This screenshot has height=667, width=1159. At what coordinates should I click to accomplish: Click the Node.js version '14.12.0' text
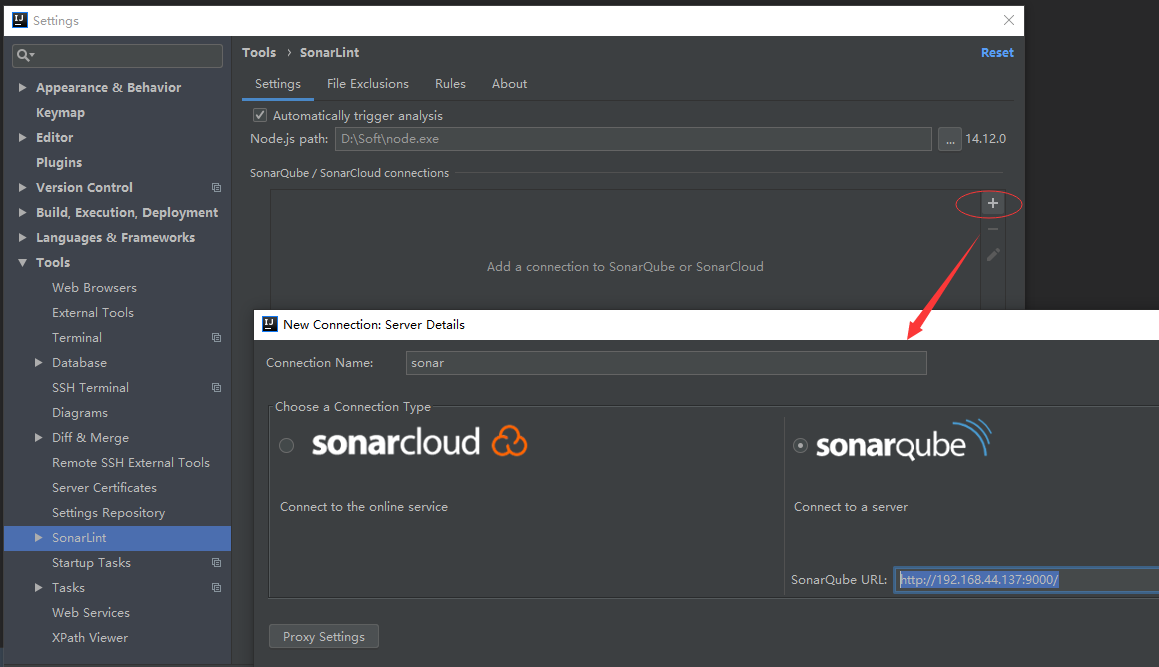tap(985, 139)
